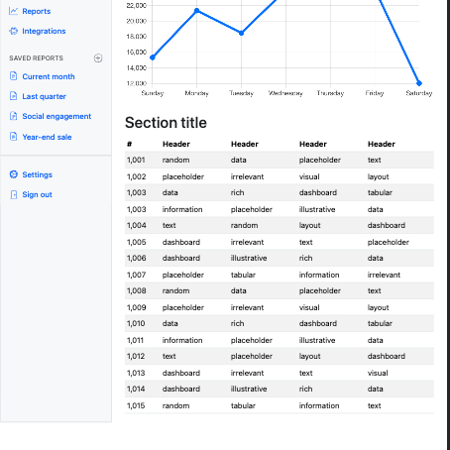Open the Reports link
Image resolution: width=450 pixels, height=450 pixels.
[36, 11]
